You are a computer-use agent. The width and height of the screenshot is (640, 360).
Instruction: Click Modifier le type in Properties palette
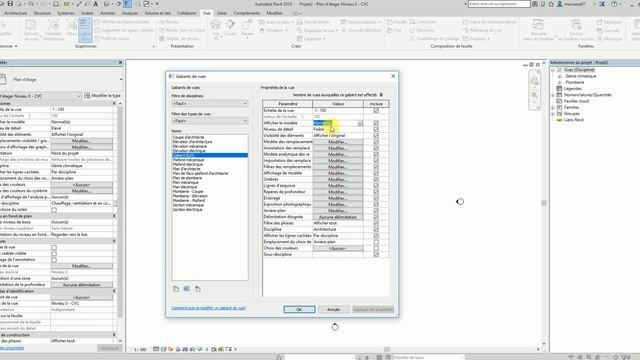coord(102,96)
